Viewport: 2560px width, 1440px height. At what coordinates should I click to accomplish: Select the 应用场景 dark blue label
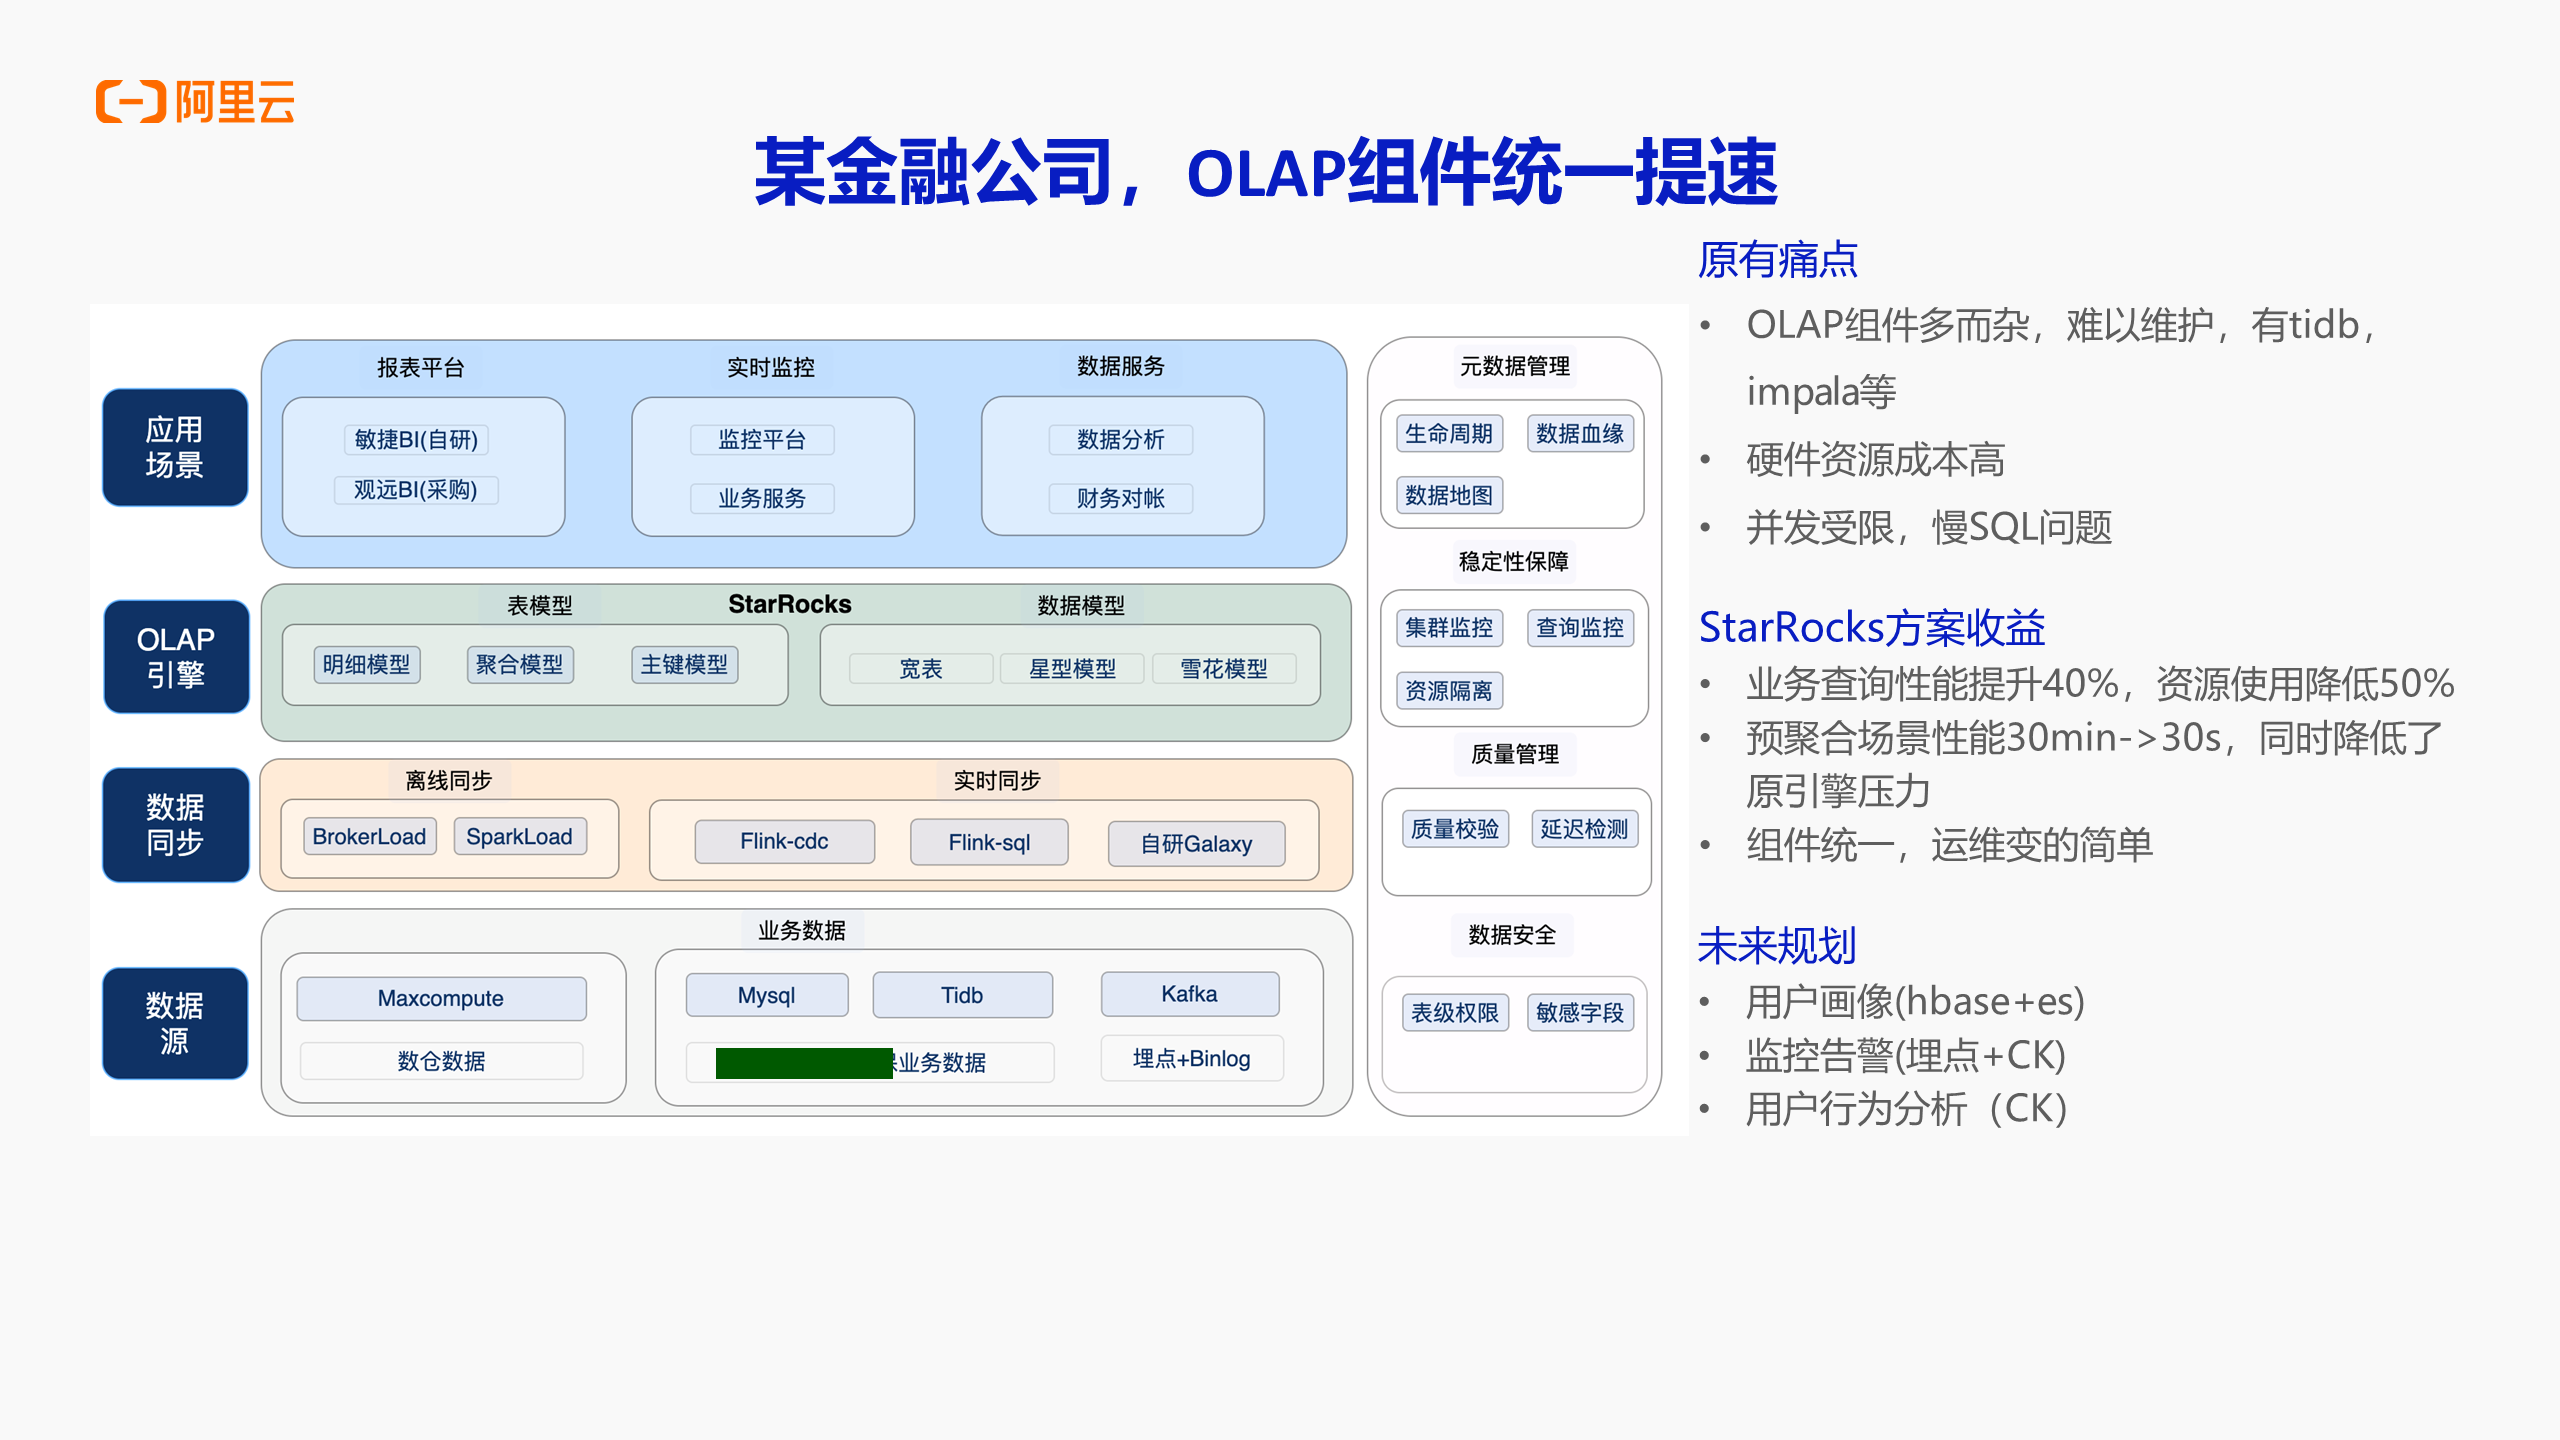(175, 447)
